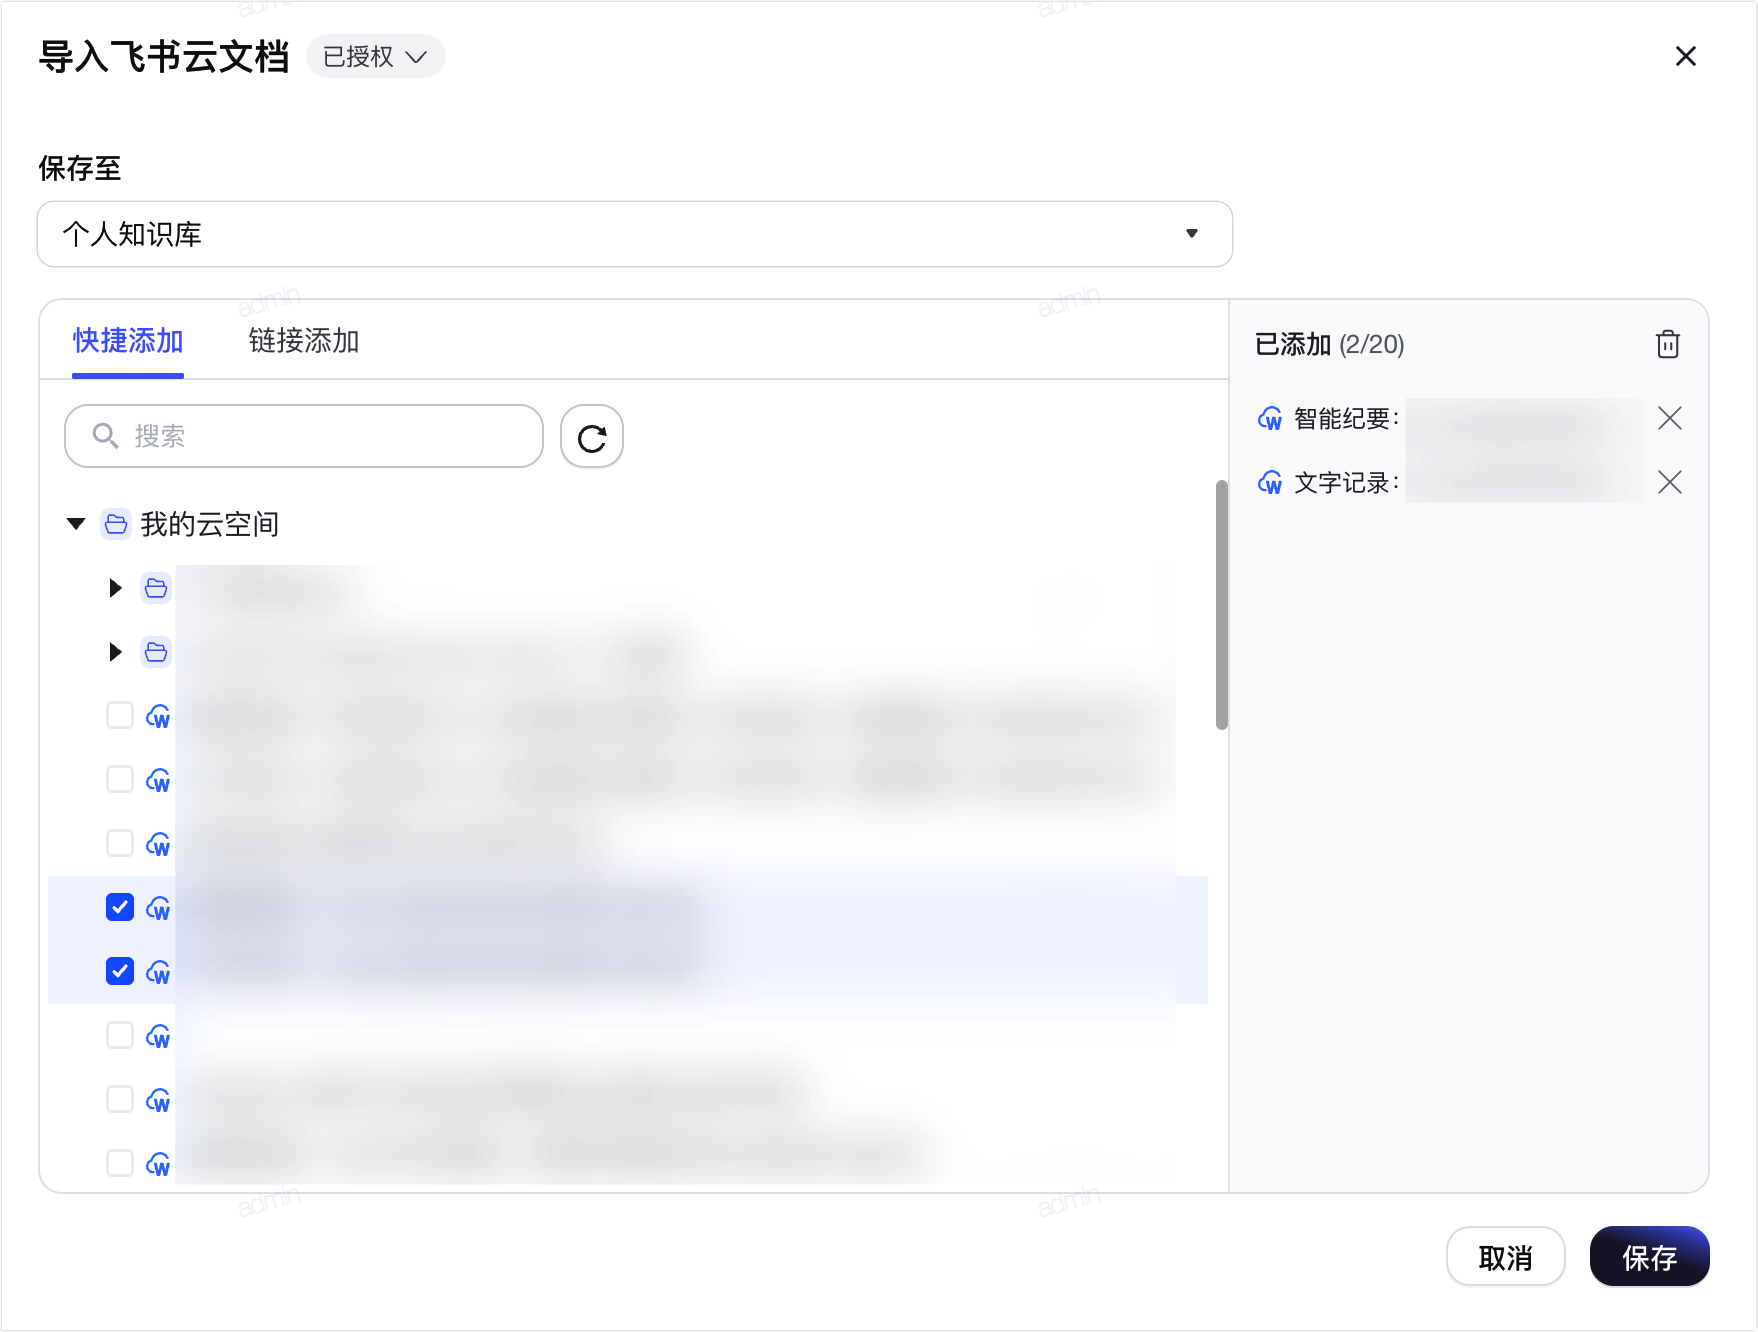
Task: Click the 保存 button
Action: click(x=1649, y=1257)
